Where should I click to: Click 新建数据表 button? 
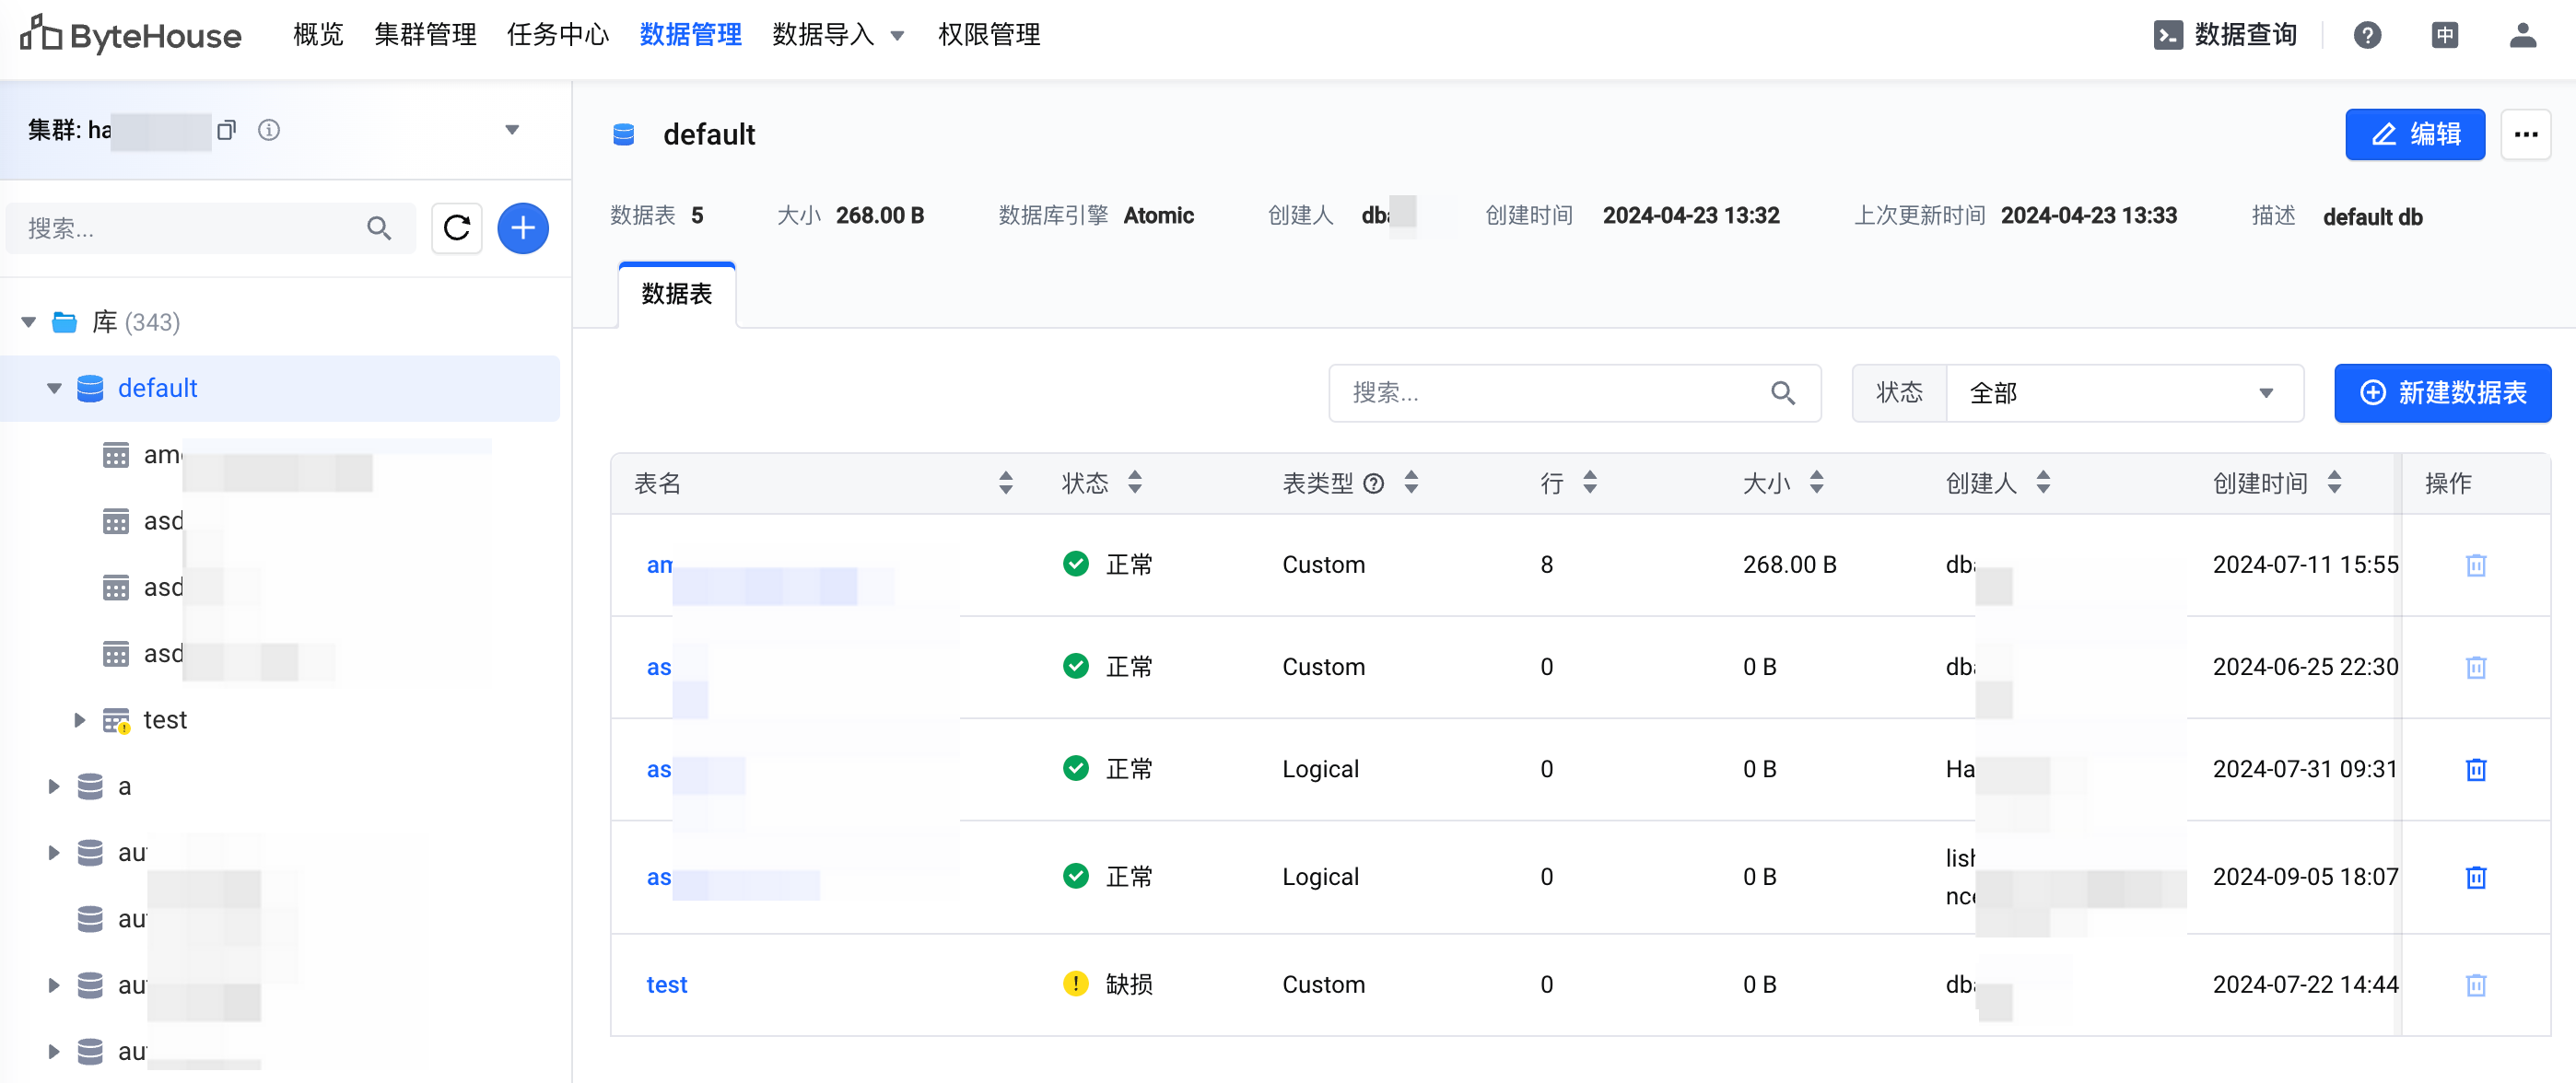point(2442,393)
